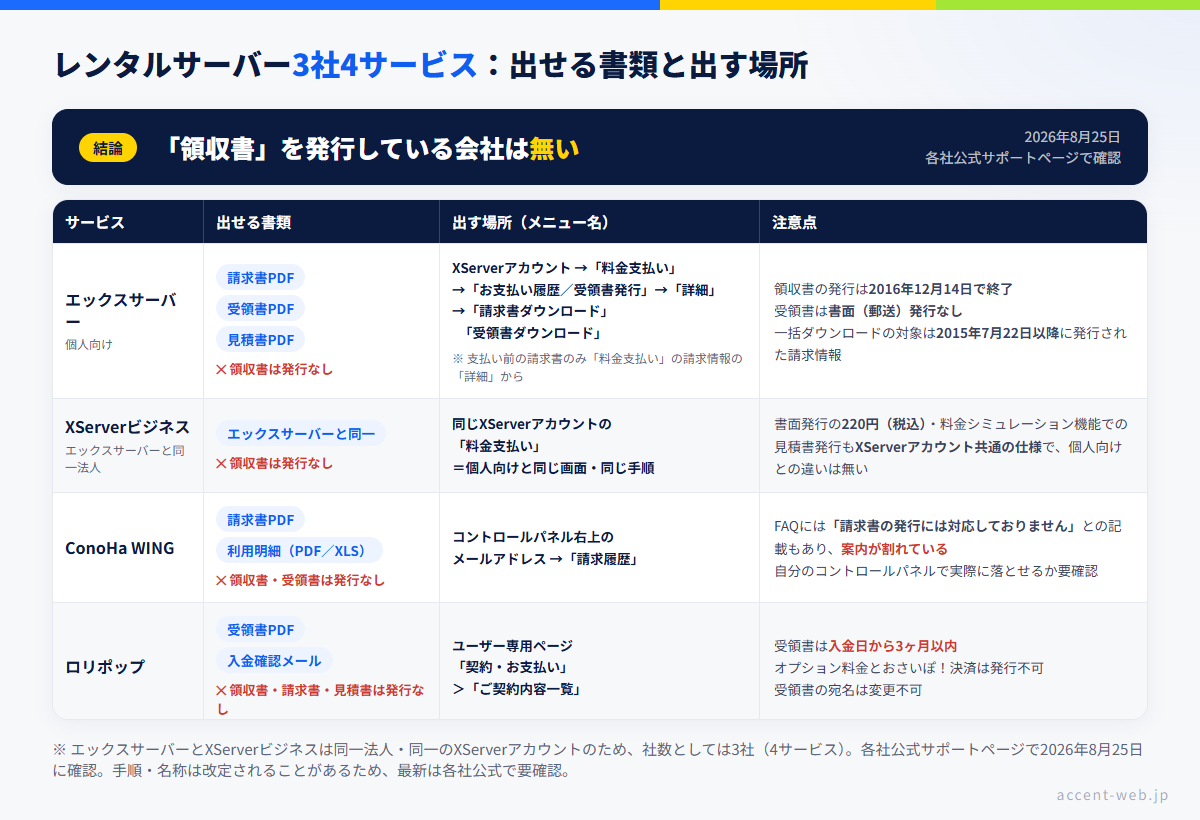Click the サービス column header
The width and height of the screenshot is (1200, 820).
pyautogui.click(x=95, y=222)
